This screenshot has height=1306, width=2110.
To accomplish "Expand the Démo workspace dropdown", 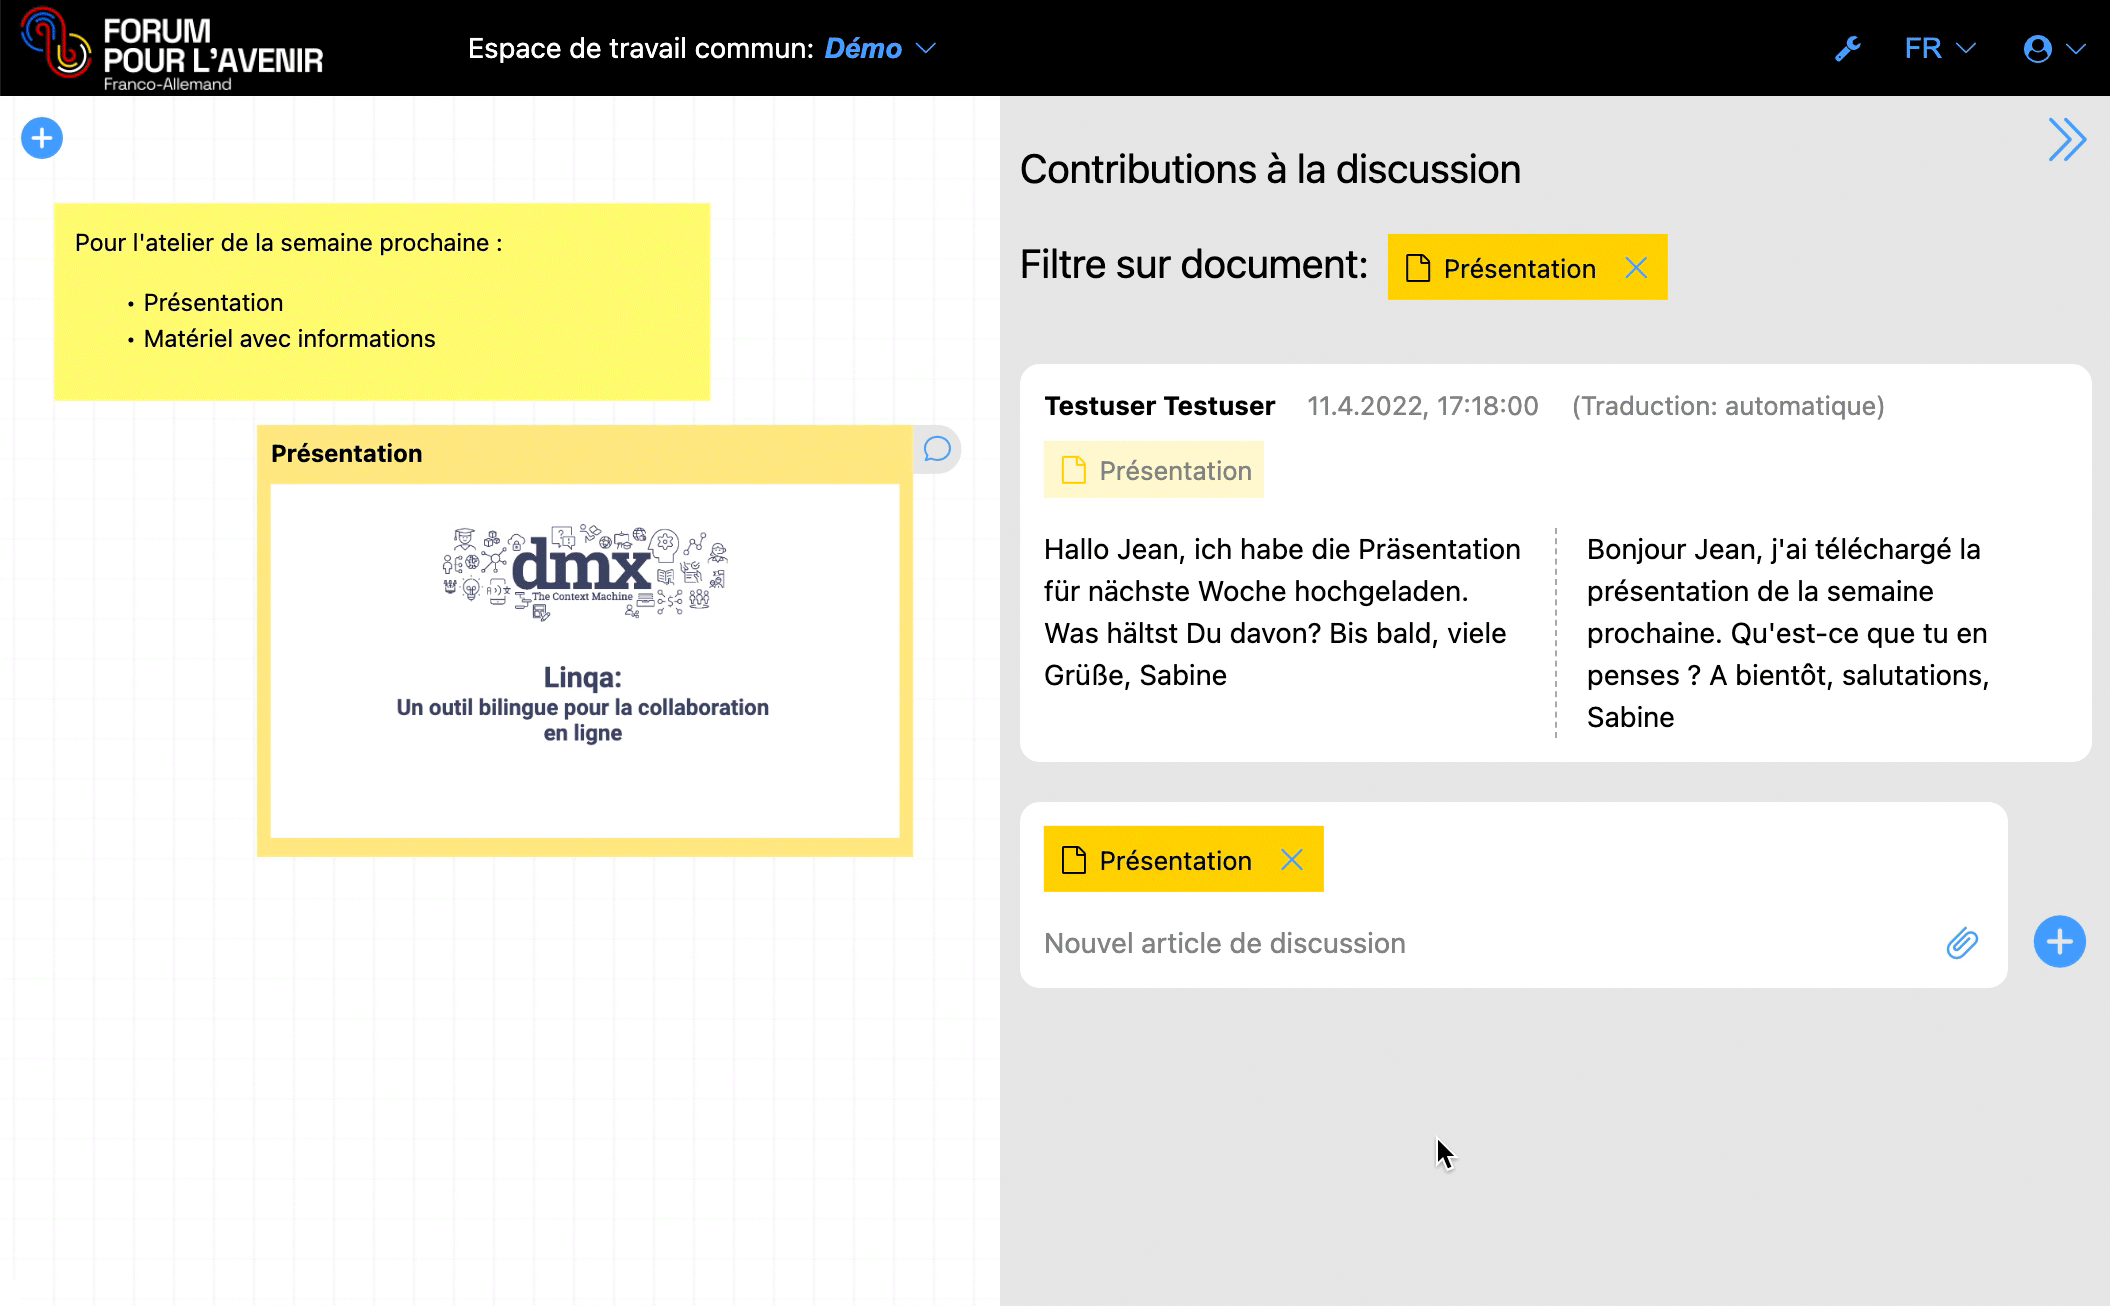I will 925,48.
